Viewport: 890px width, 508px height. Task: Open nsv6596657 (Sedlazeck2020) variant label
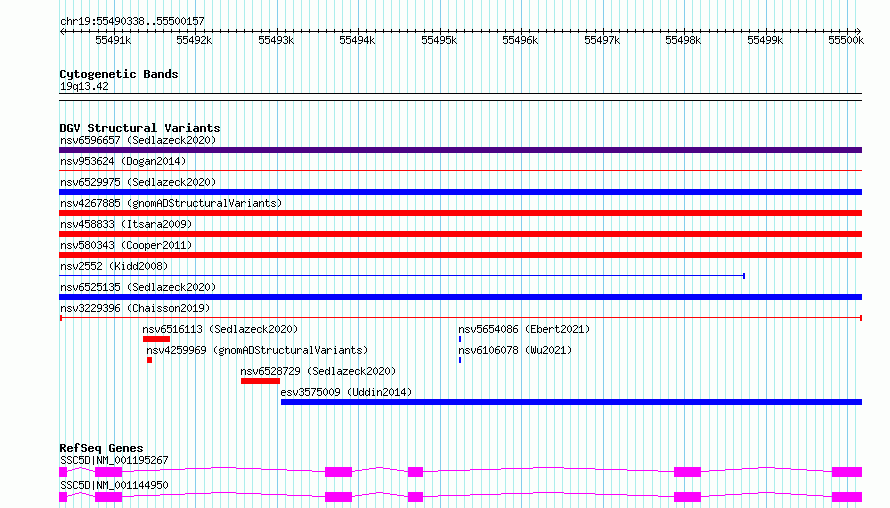pyautogui.click(x=138, y=140)
